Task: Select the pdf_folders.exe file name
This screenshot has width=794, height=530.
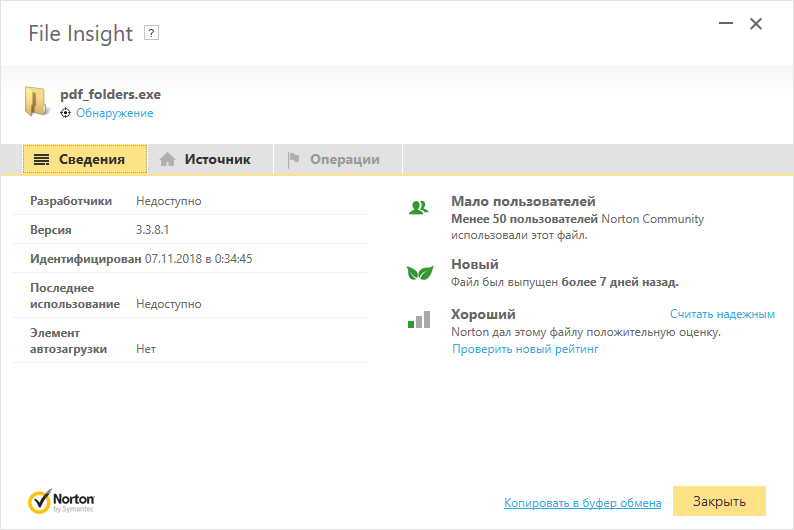Action: pyautogui.click(x=110, y=95)
